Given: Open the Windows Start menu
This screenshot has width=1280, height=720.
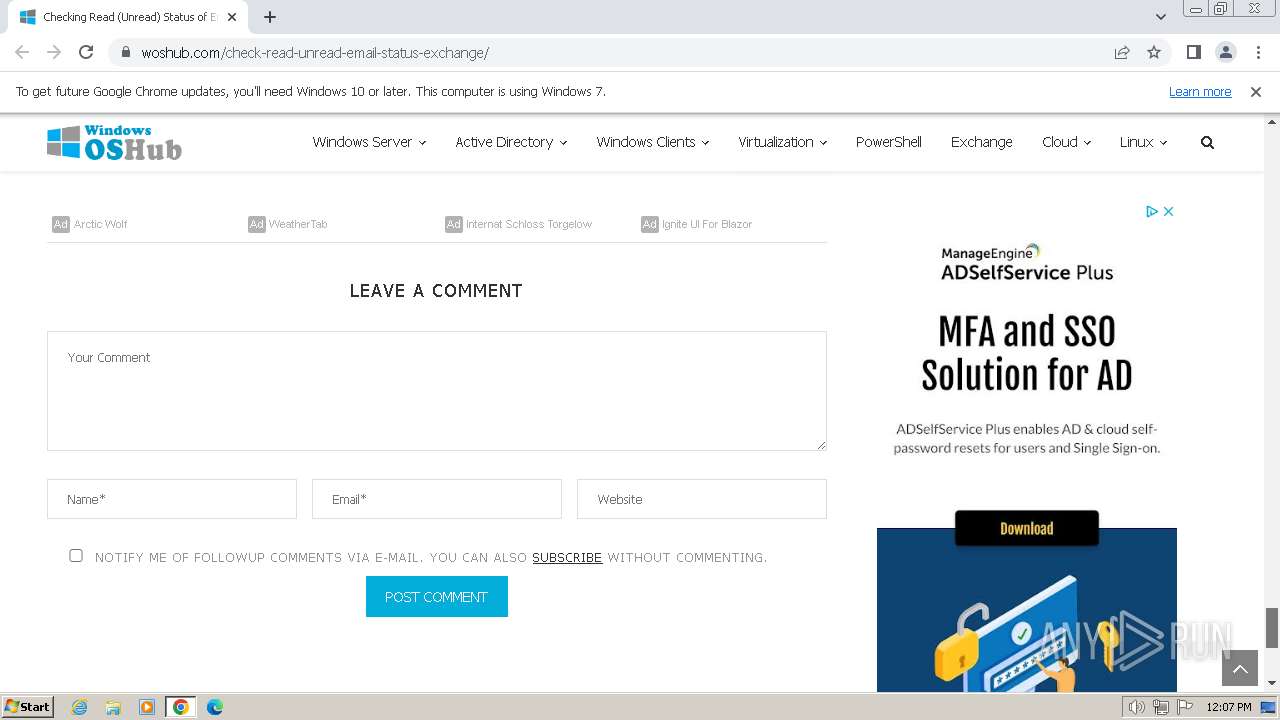Looking at the screenshot, I should click(x=27, y=706).
